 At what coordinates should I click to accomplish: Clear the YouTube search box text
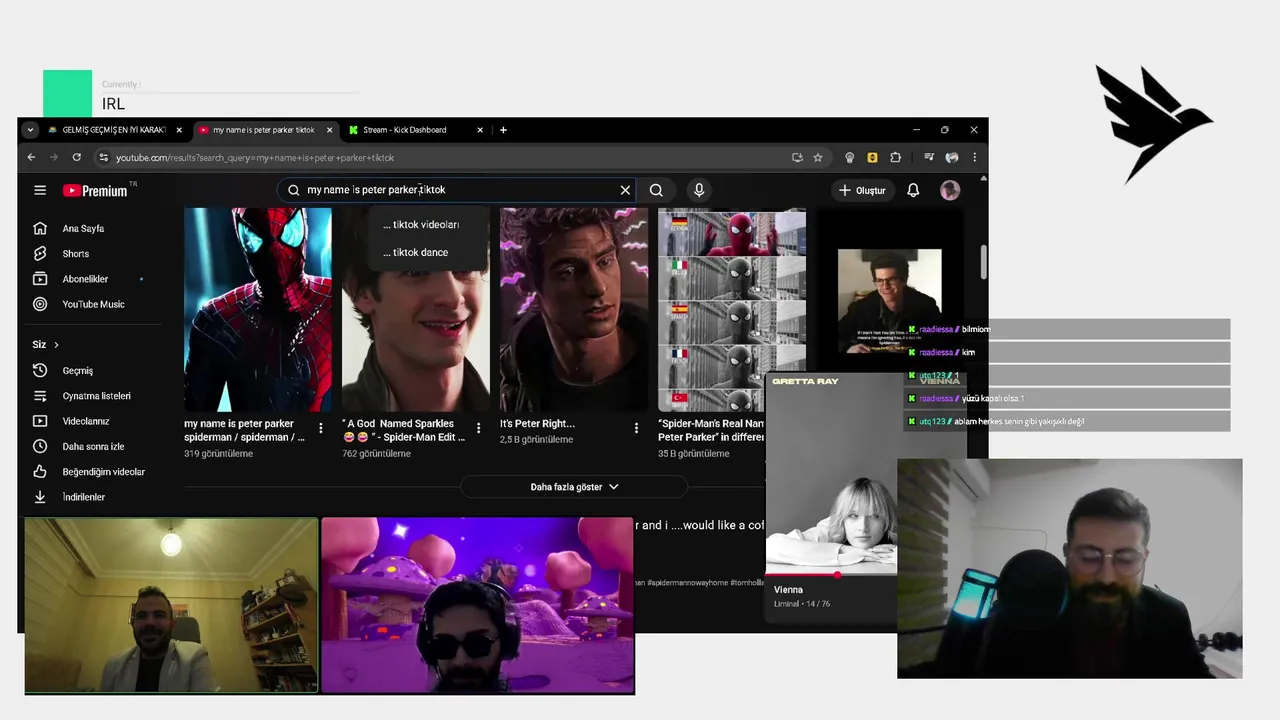(x=625, y=190)
